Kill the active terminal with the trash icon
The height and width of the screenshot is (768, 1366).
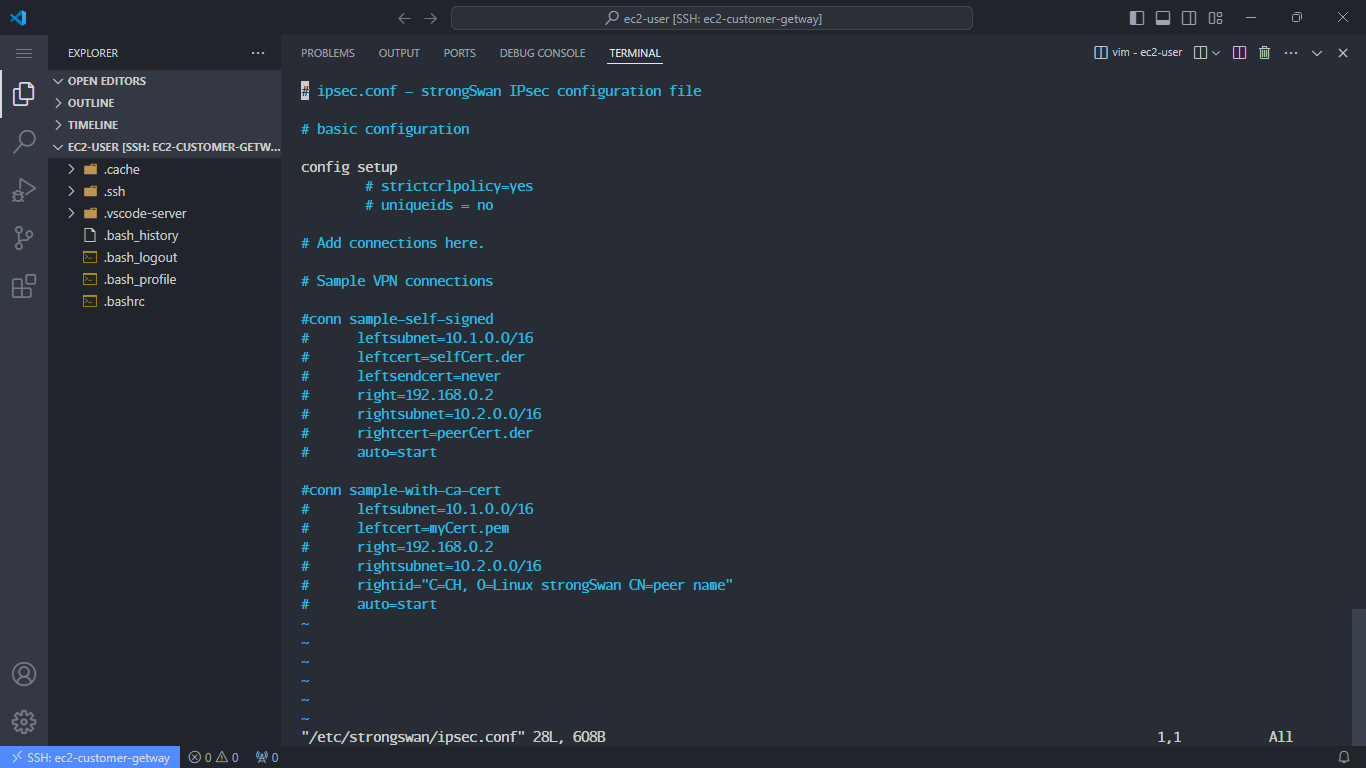tap(1264, 52)
